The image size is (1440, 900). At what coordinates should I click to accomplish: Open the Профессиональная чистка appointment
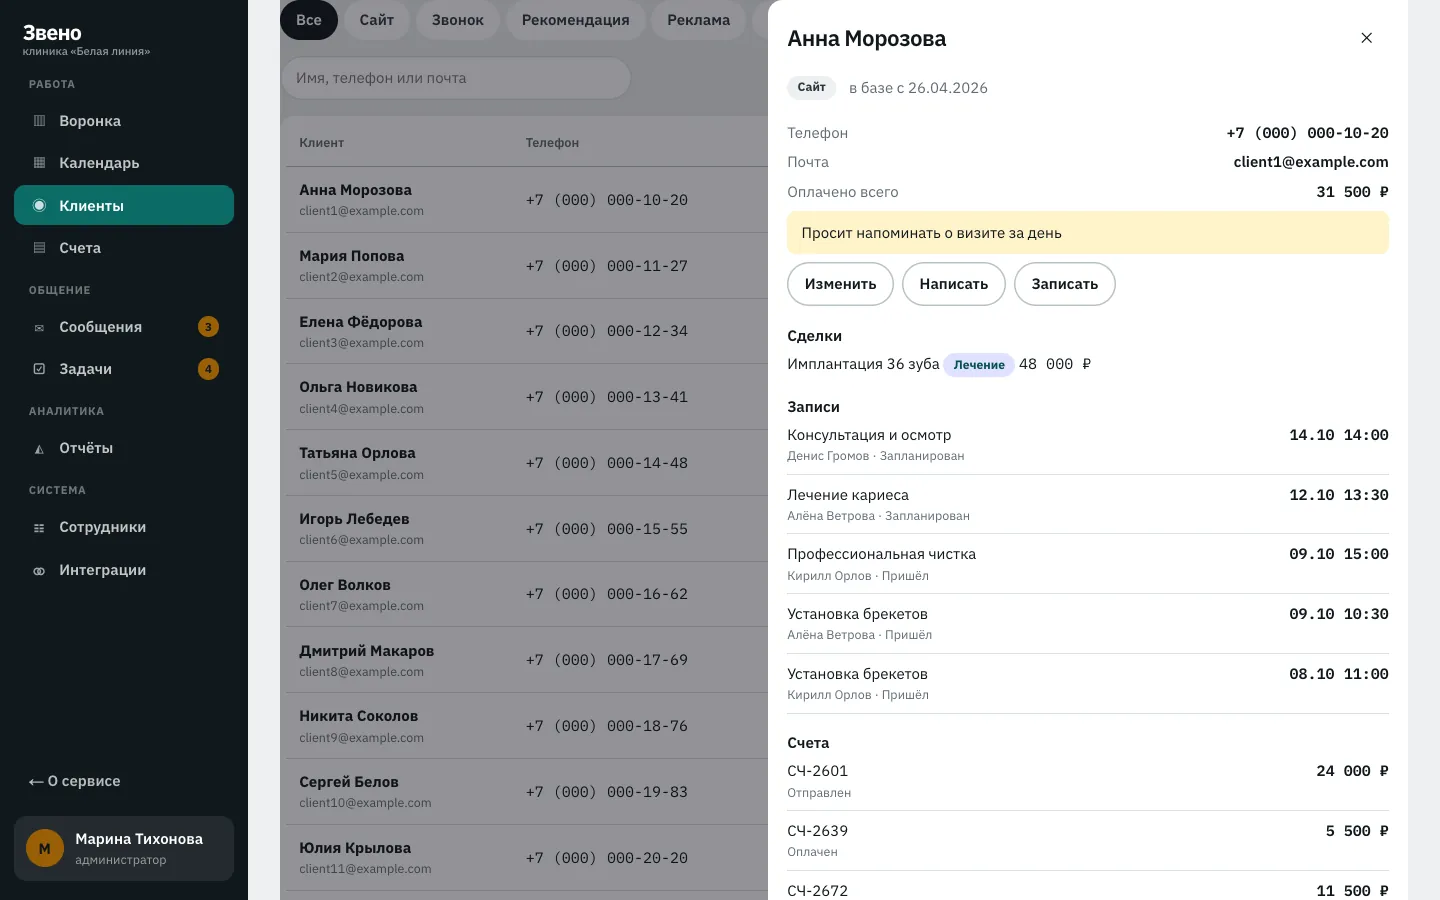pos(1088,564)
